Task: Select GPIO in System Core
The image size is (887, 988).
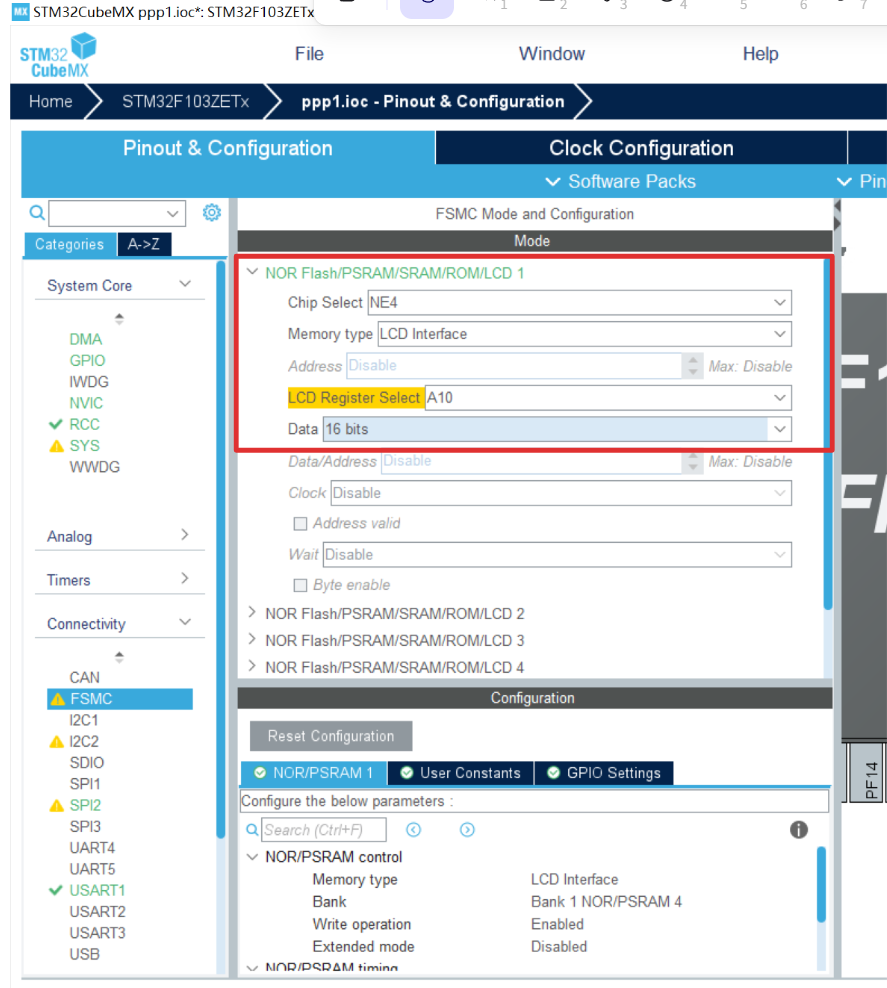Action: tap(88, 360)
